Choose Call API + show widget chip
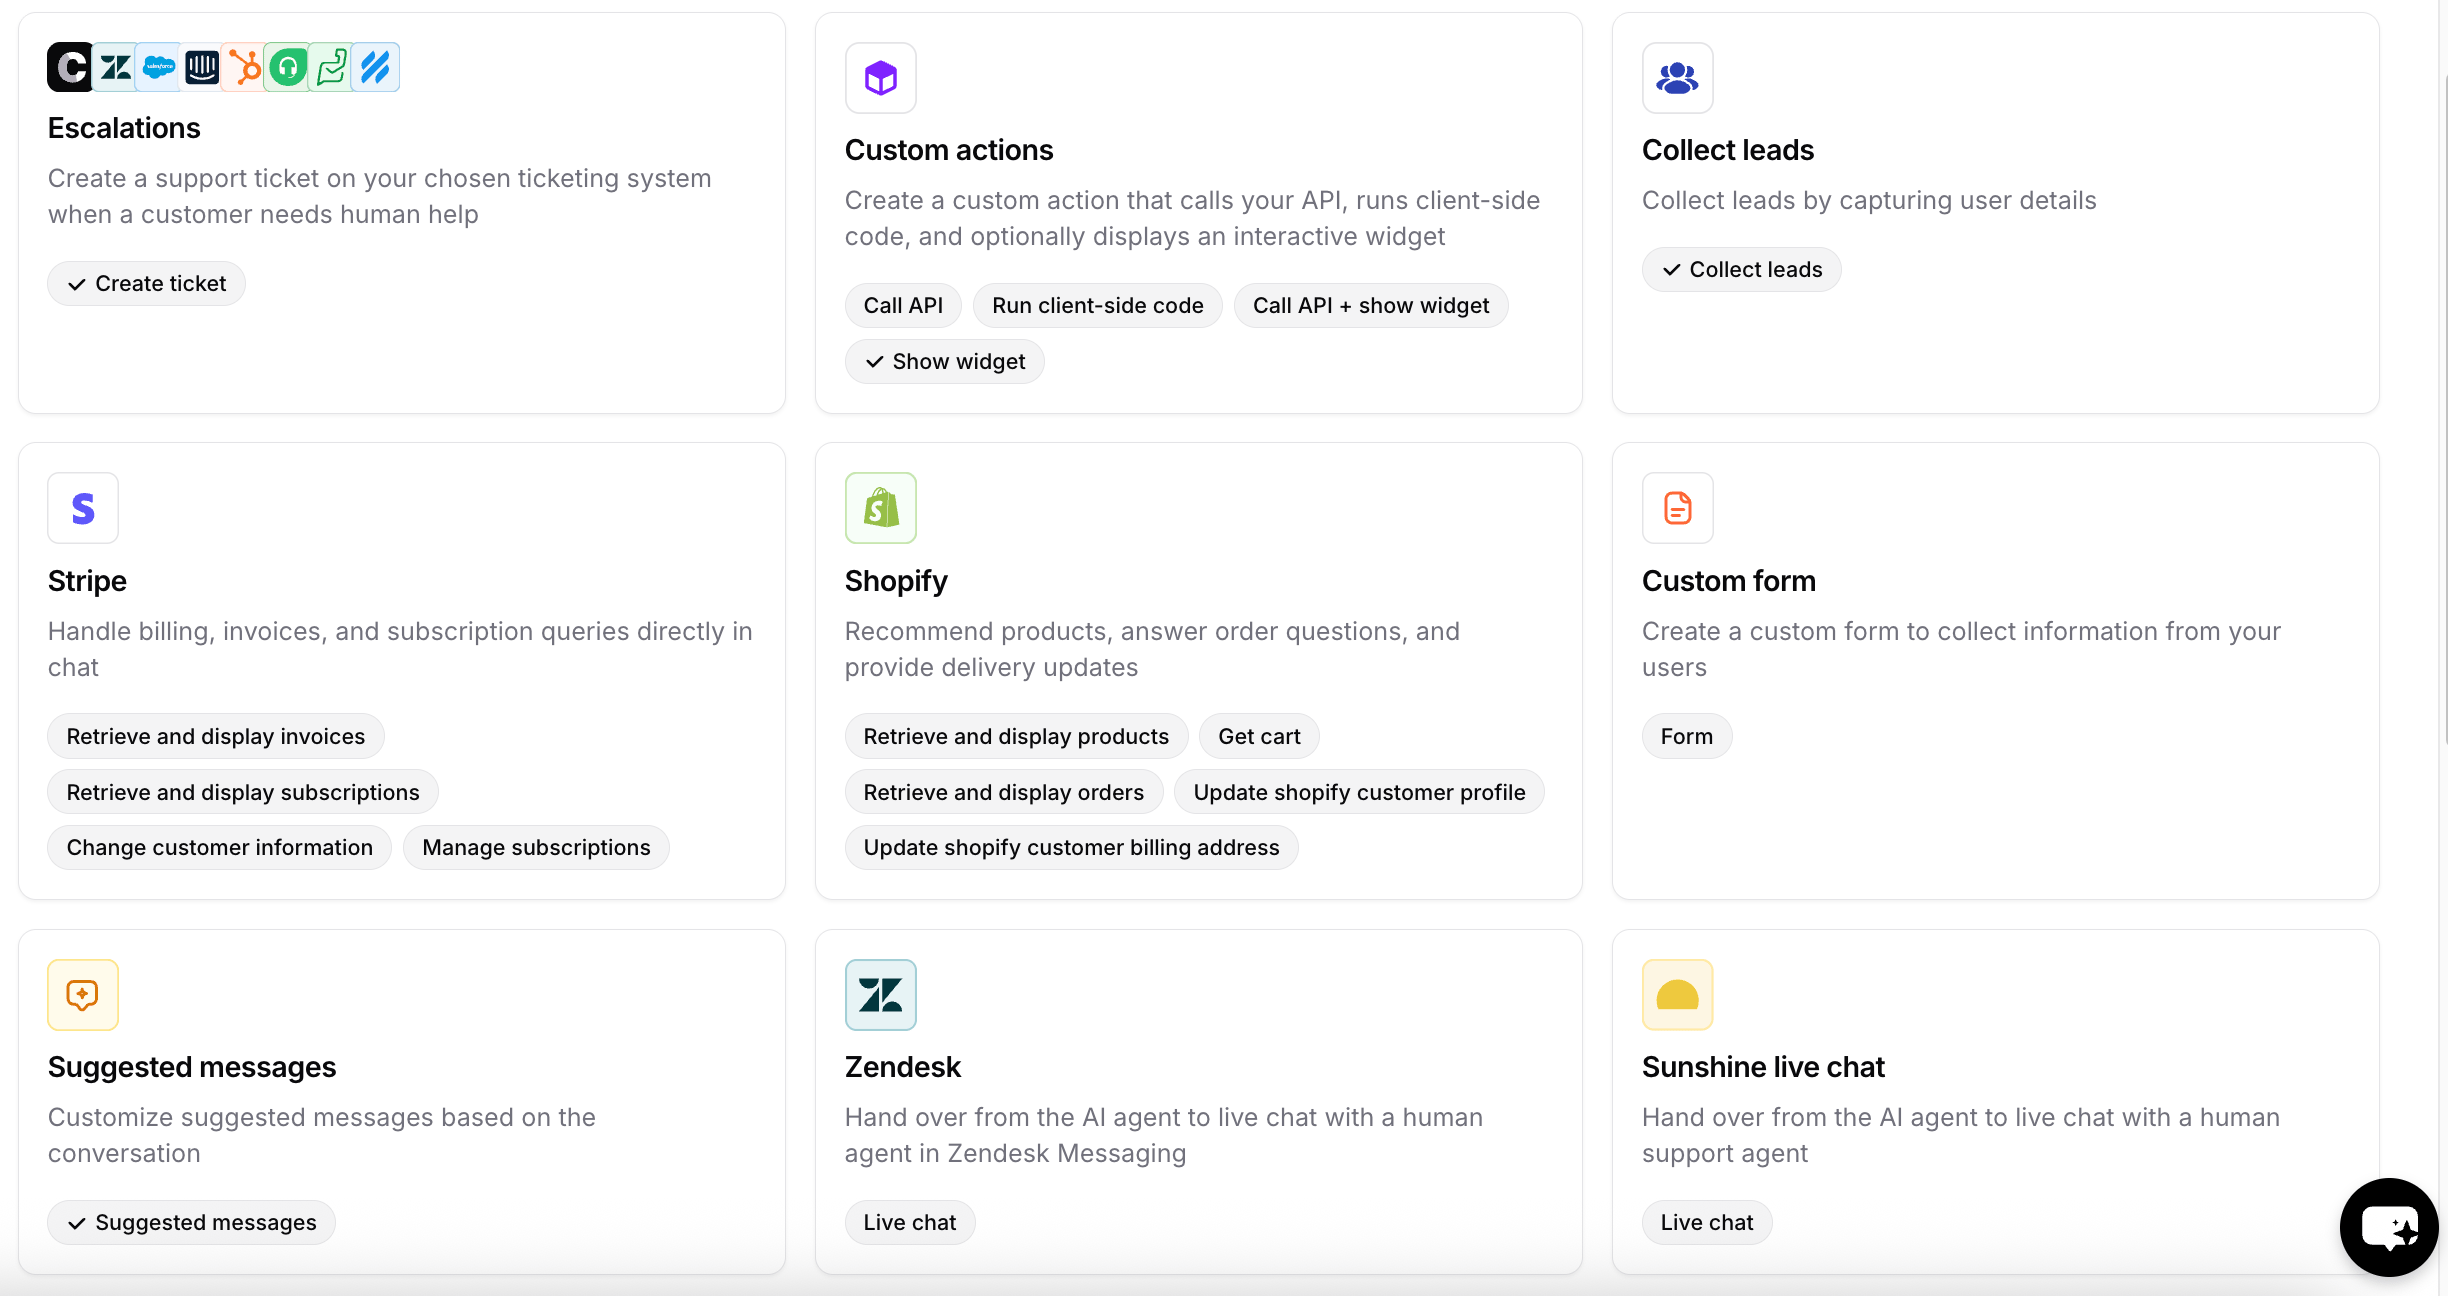 coord(1371,306)
